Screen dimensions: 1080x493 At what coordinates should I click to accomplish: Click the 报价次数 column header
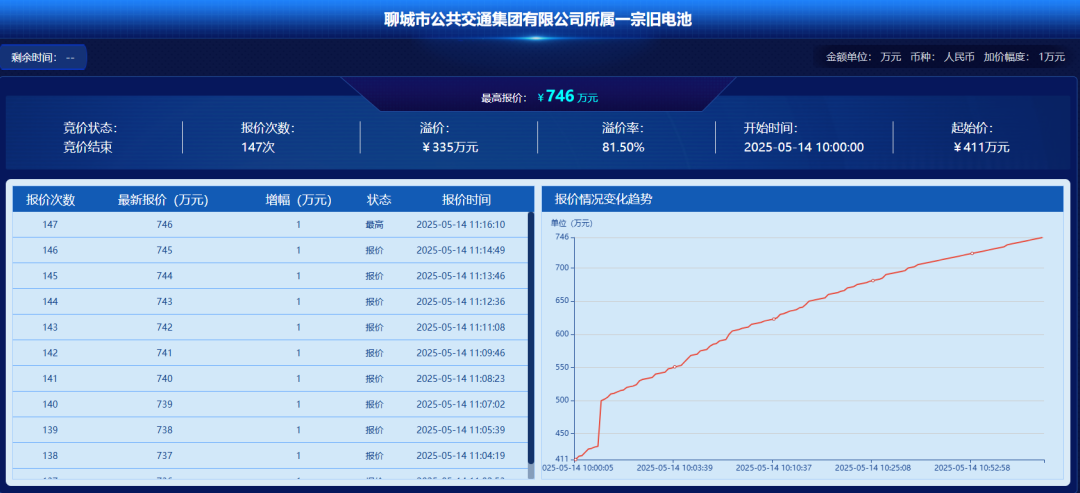(x=50, y=200)
